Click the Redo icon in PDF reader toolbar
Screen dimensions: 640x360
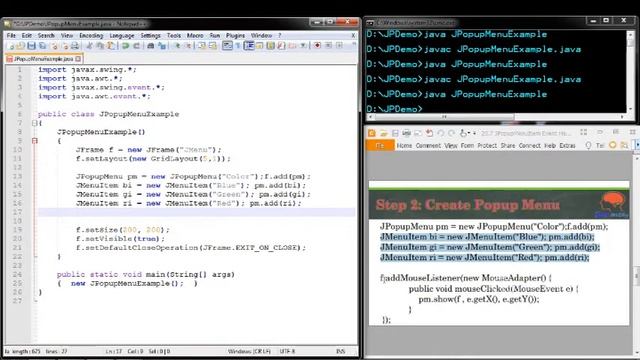pyautogui.click(x=451, y=133)
